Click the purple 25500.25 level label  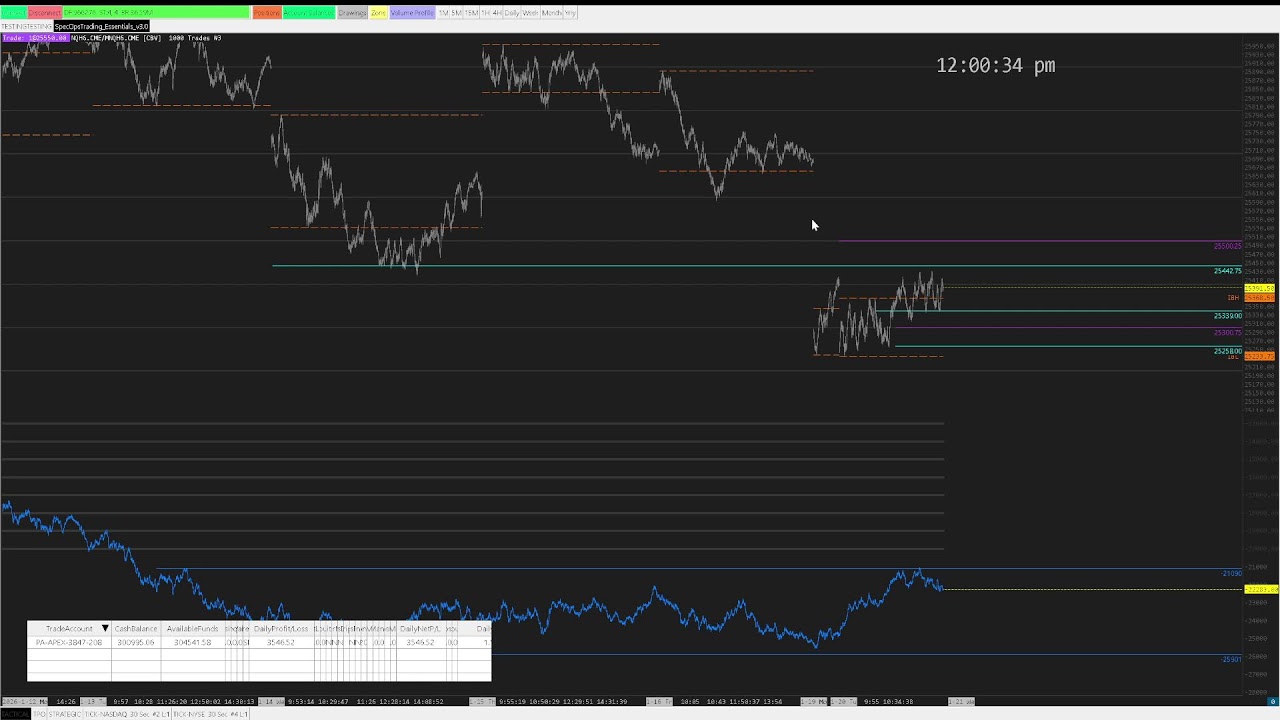coord(1227,246)
